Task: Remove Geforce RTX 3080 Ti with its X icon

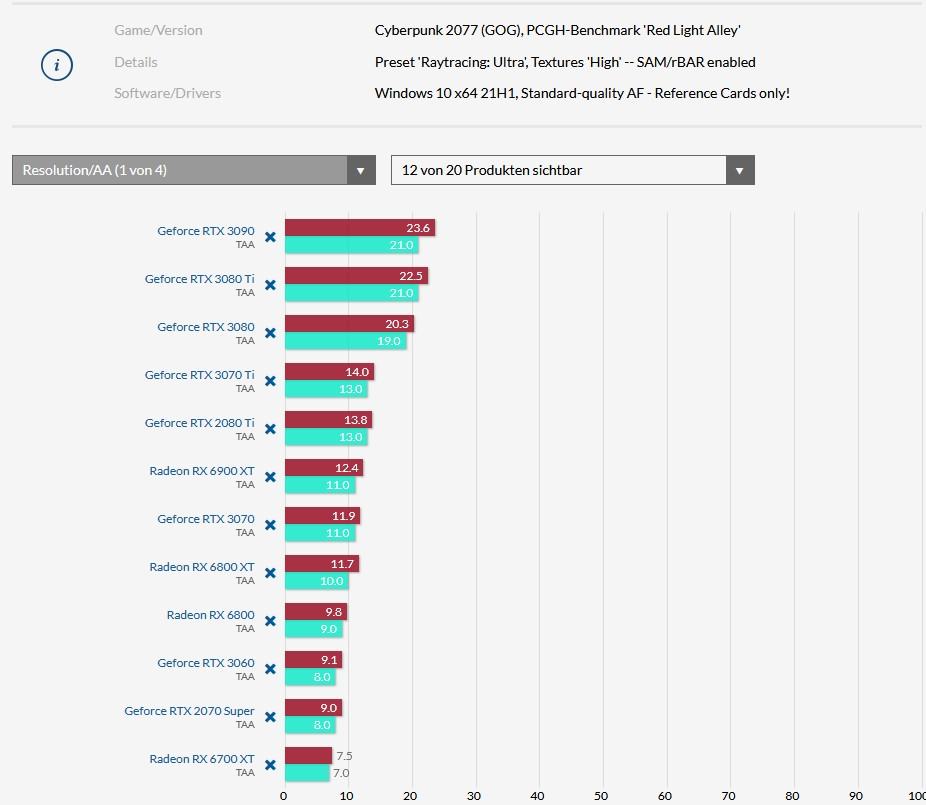Action: (x=270, y=285)
